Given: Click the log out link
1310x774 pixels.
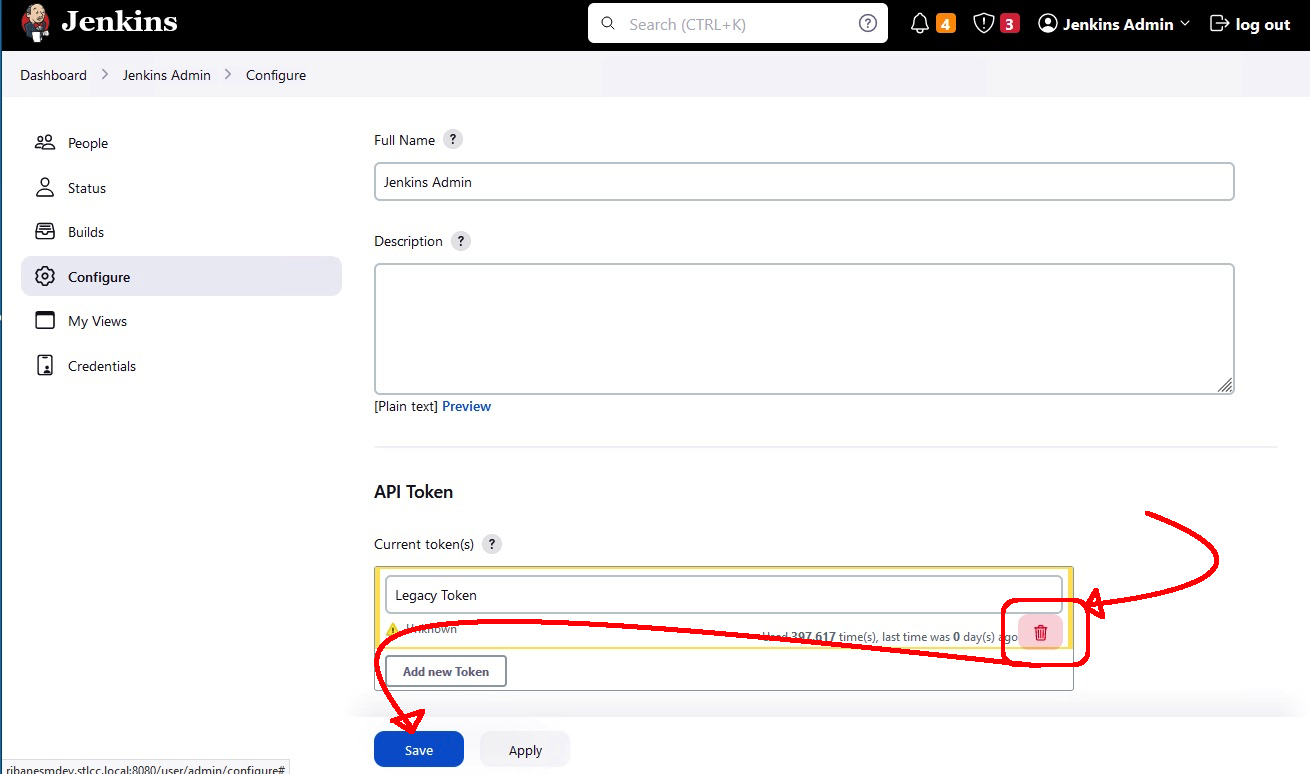Looking at the screenshot, I should 1250,23.
